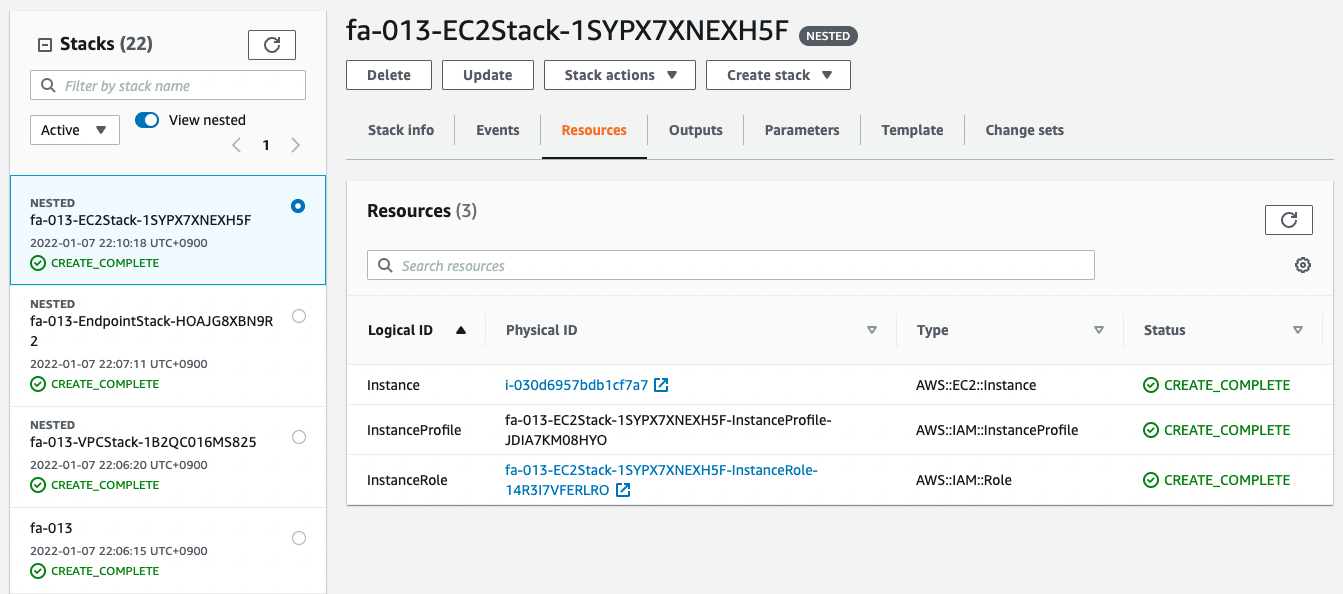Open the Template tab

[x=912, y=130]
